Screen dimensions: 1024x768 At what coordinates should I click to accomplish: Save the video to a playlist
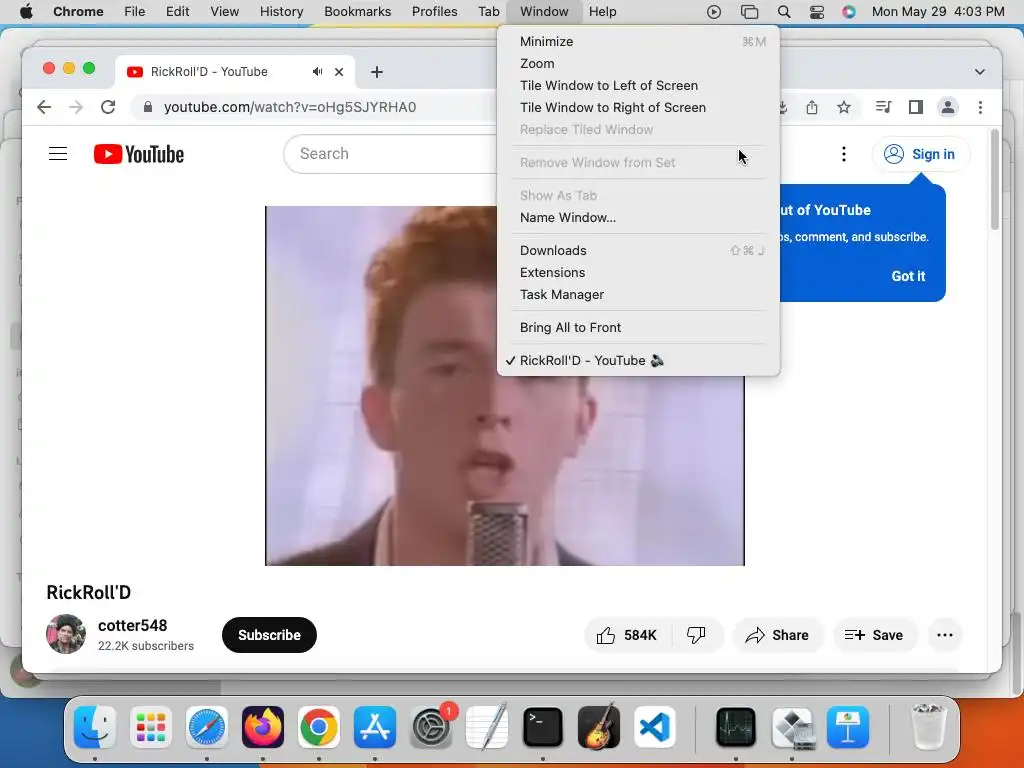874,635
